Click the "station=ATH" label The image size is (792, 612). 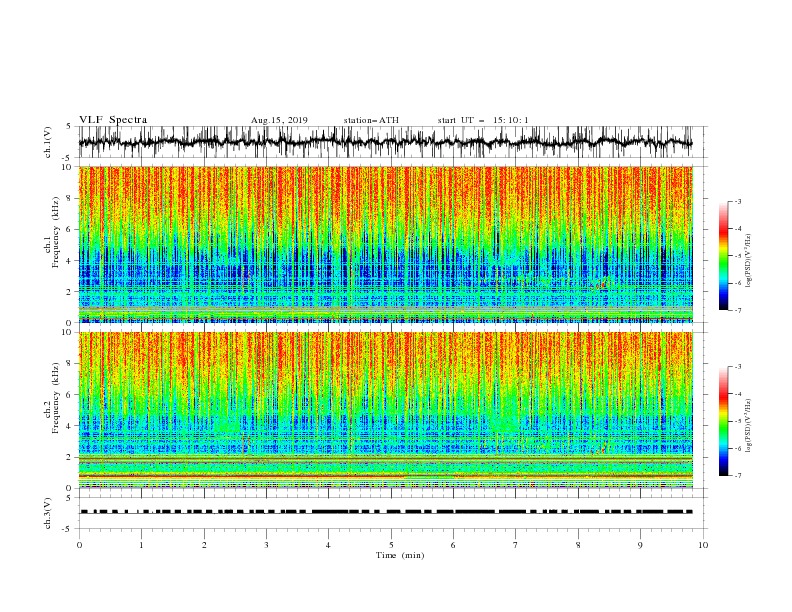[371, 120]
